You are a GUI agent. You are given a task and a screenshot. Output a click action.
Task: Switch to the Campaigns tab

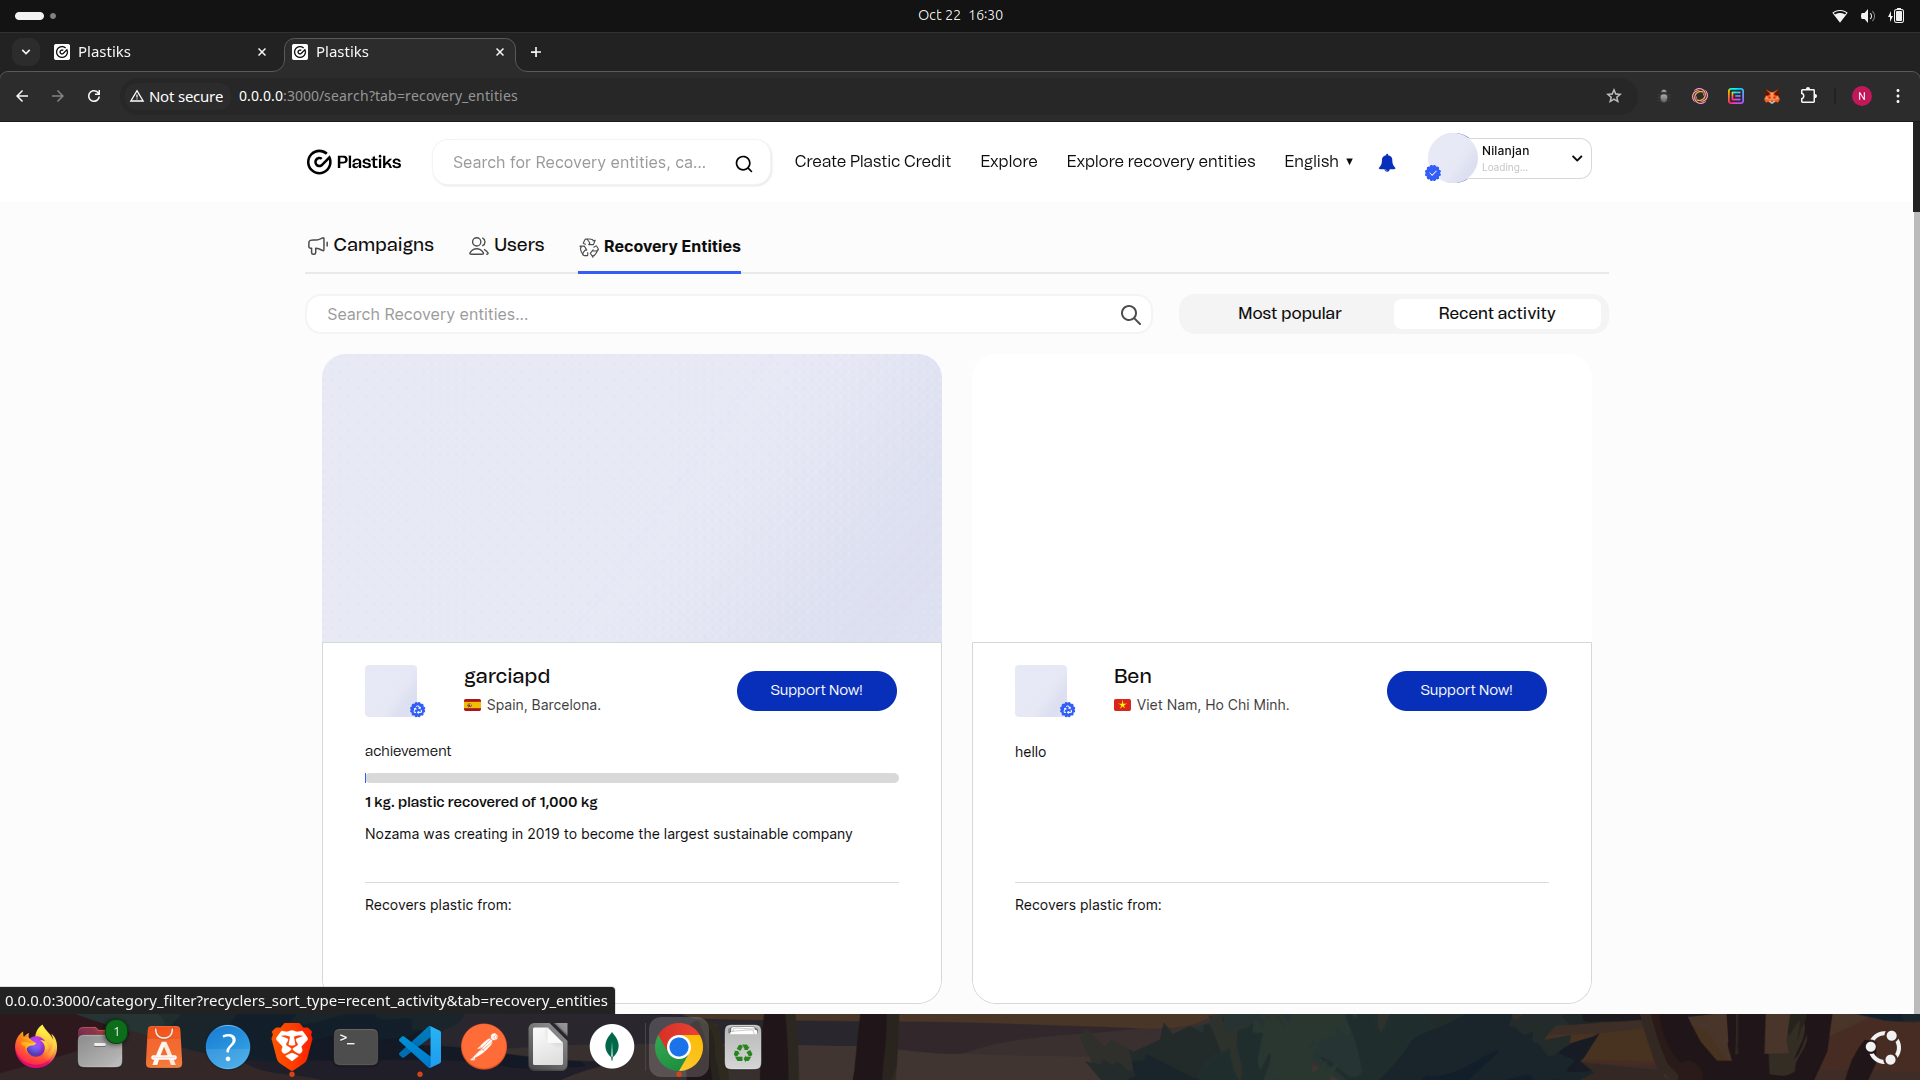point(371,246)
